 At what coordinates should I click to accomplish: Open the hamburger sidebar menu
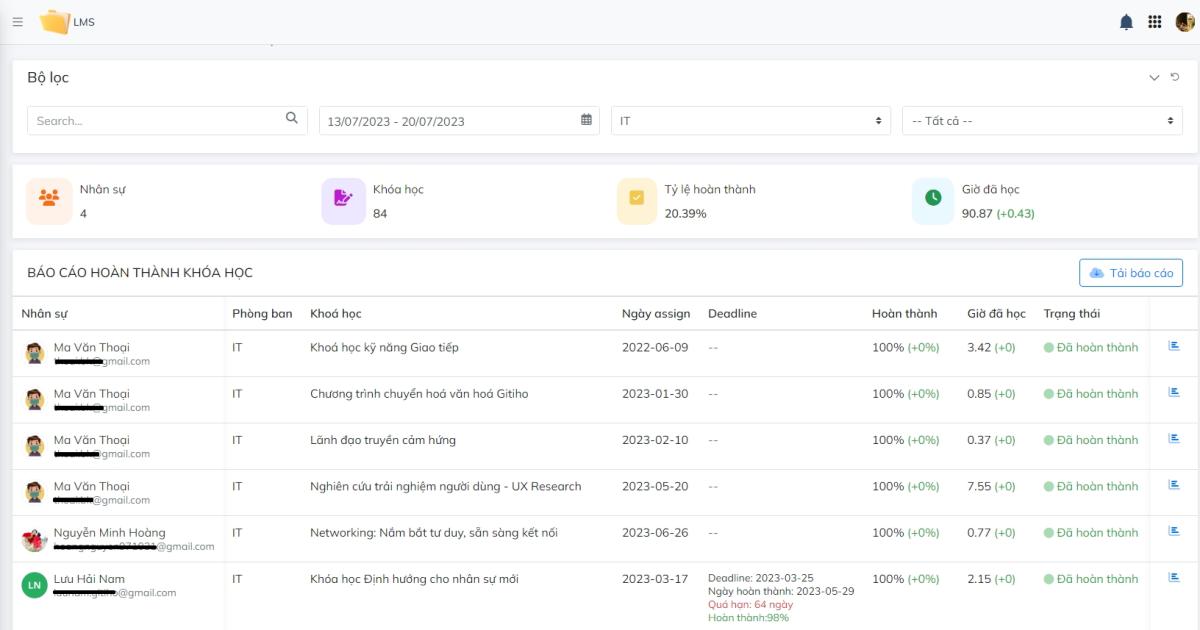(x=17, y=22)
